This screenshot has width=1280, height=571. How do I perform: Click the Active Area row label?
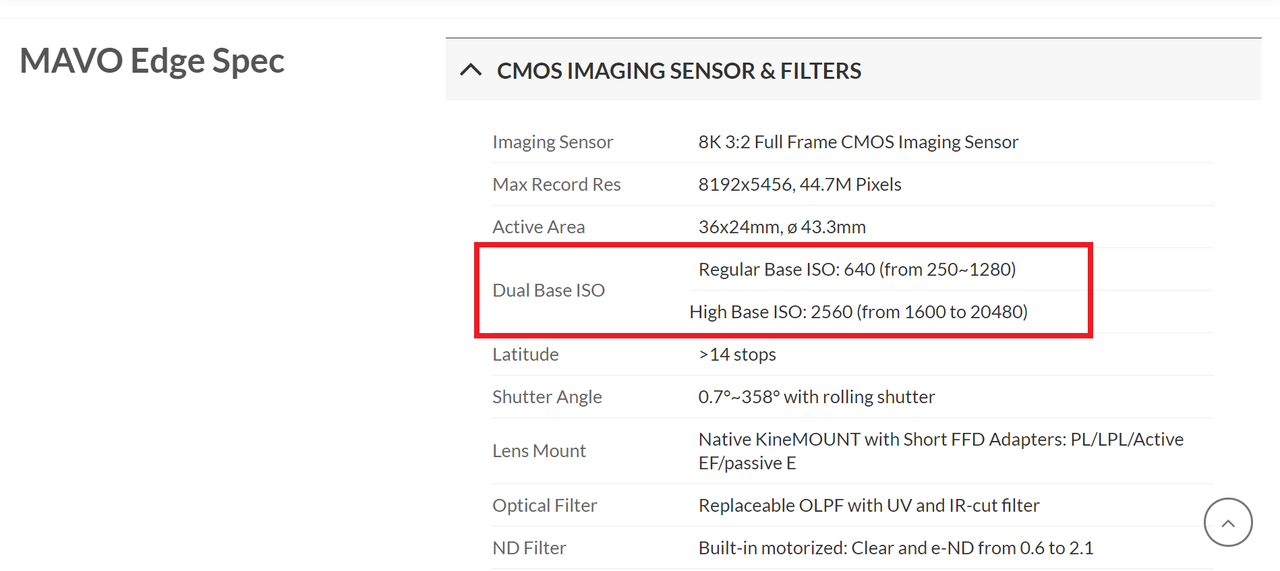point(538,227)
